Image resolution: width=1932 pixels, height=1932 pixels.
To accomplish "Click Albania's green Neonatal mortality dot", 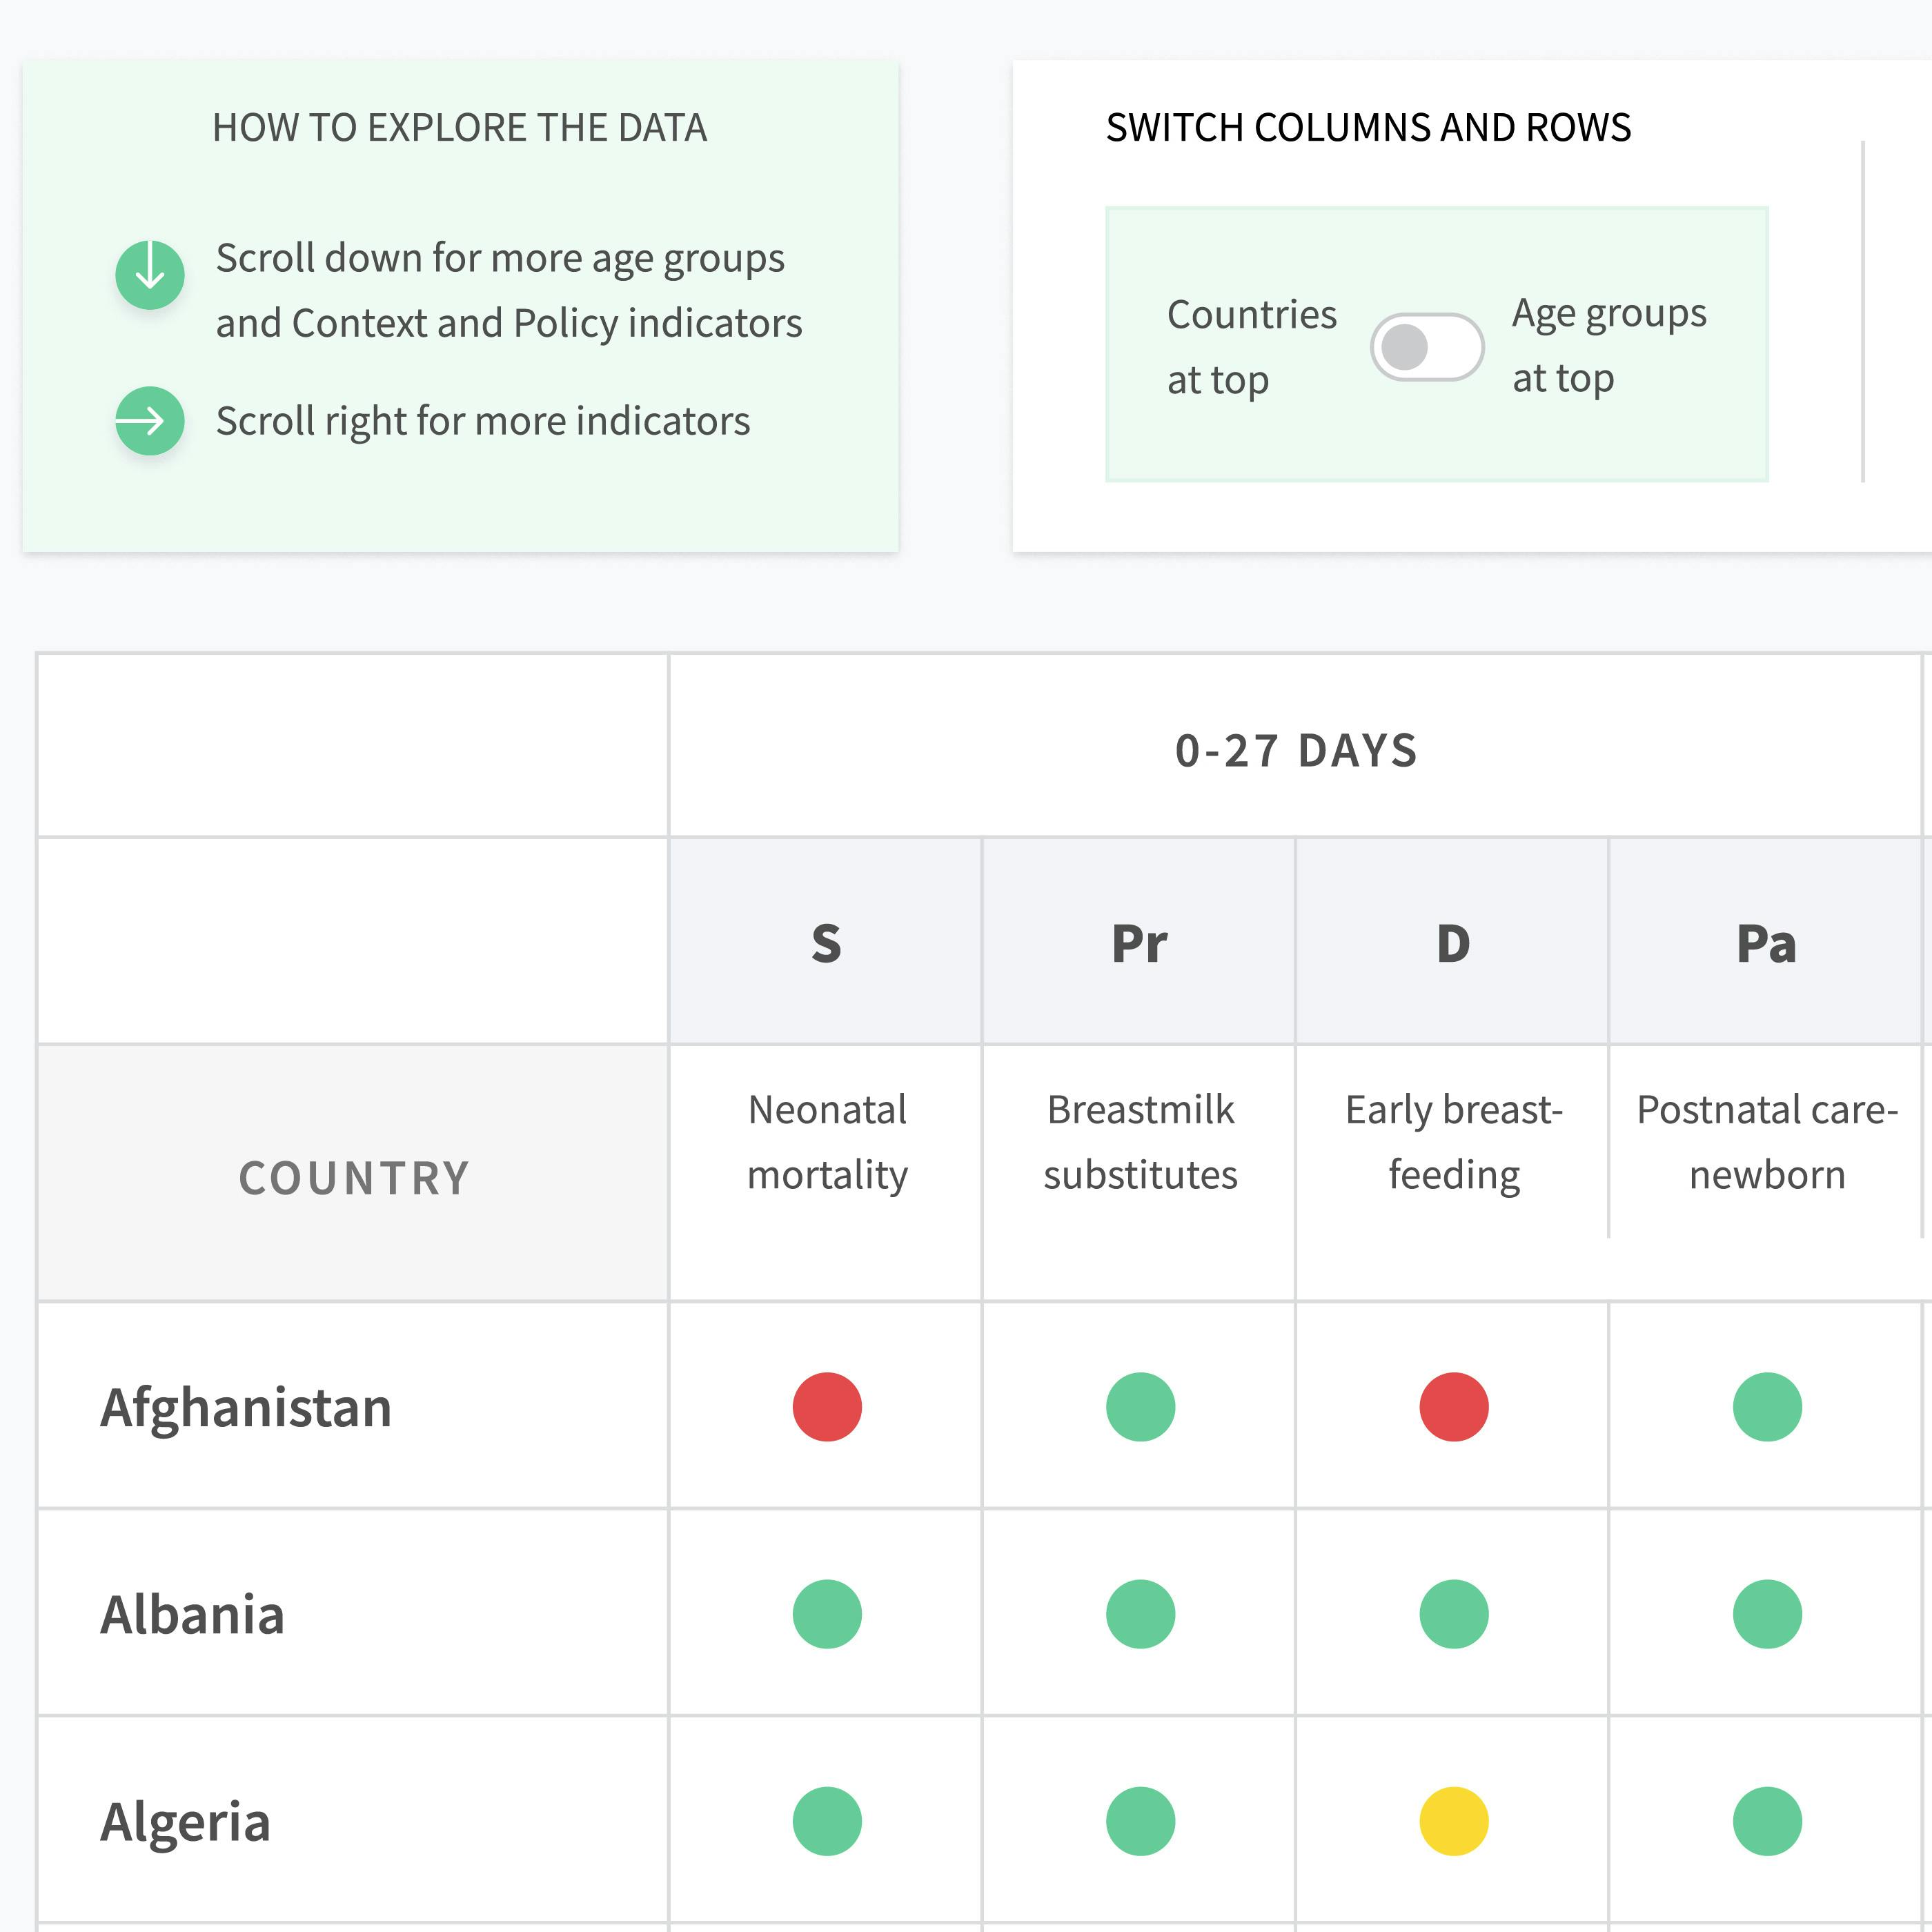I will [827, 1613].
